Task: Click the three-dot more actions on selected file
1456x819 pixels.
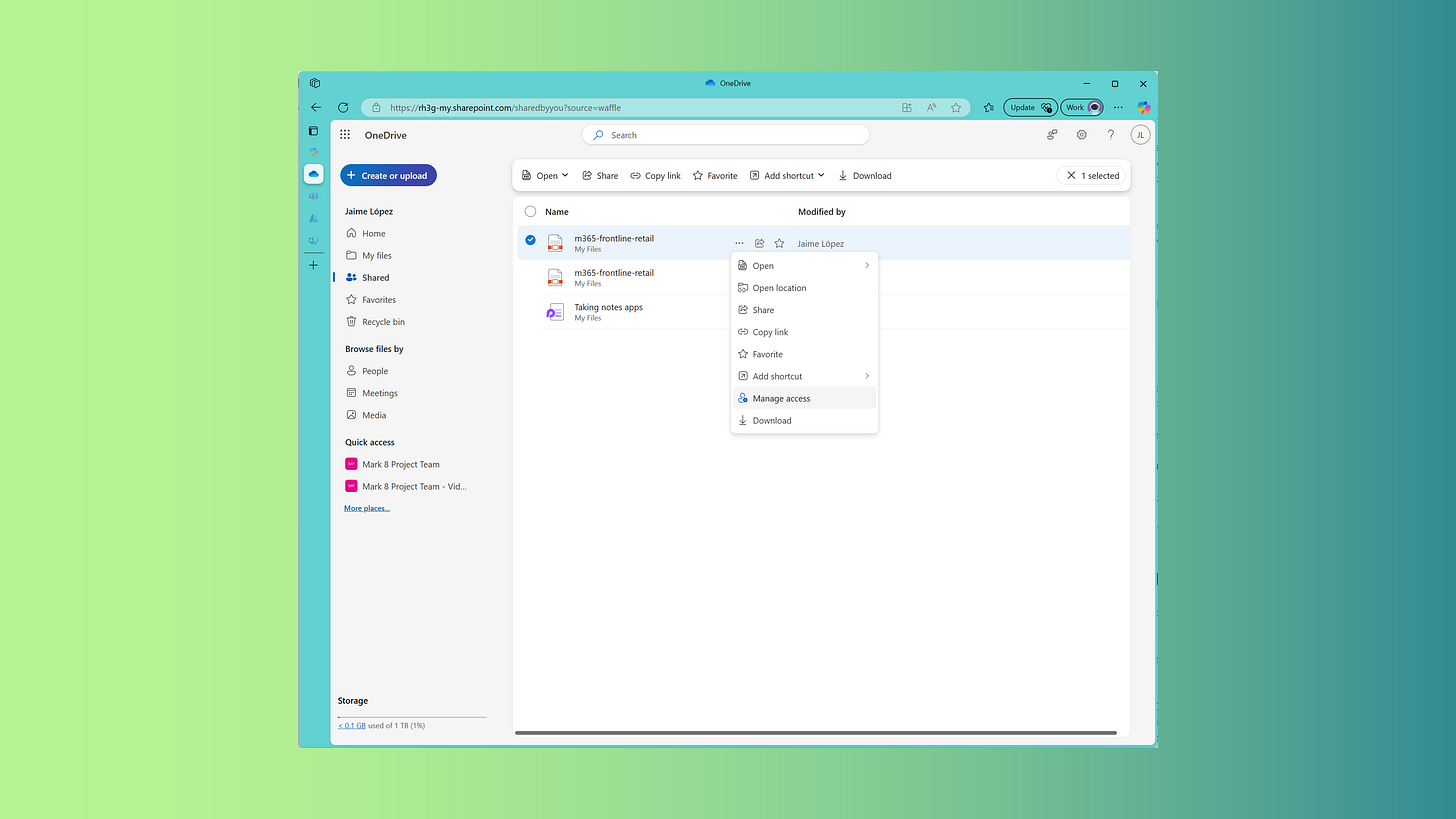Action: pos(739,243)
